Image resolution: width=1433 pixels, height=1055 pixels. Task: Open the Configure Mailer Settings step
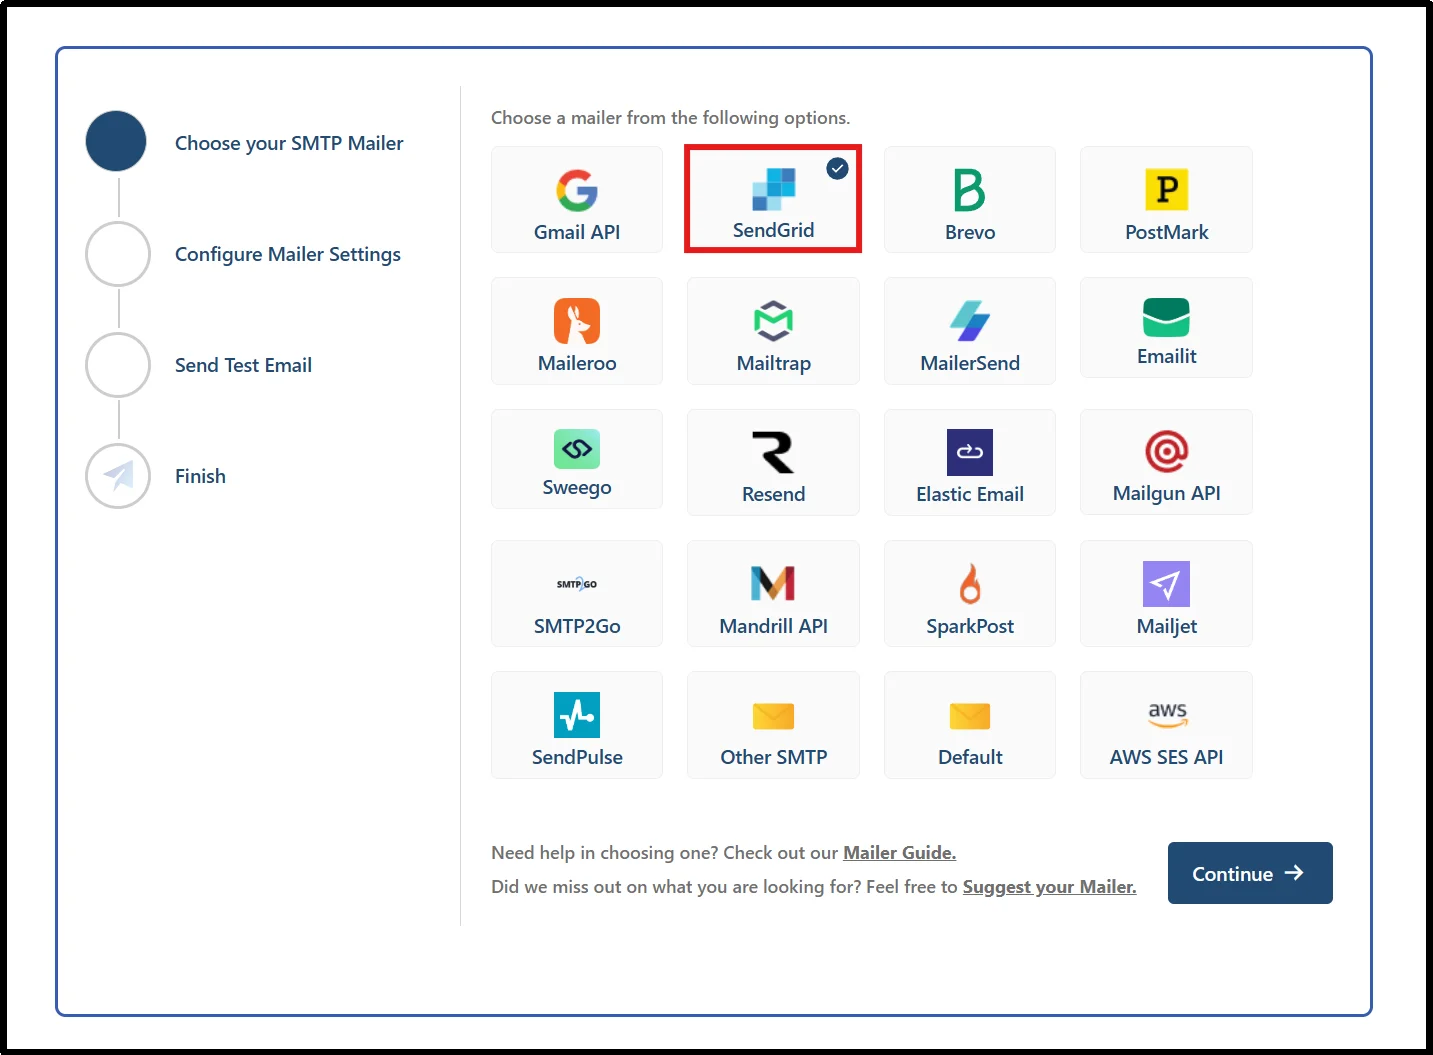[288, 254]
